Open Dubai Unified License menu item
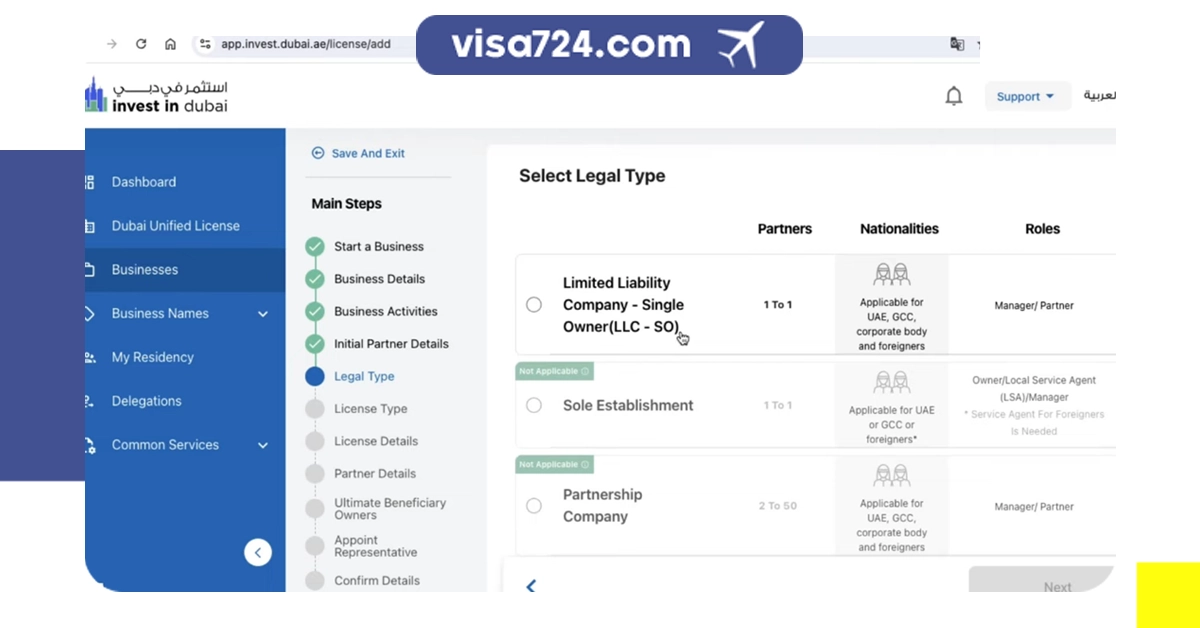1200x628 pixels. pos(175,226)
